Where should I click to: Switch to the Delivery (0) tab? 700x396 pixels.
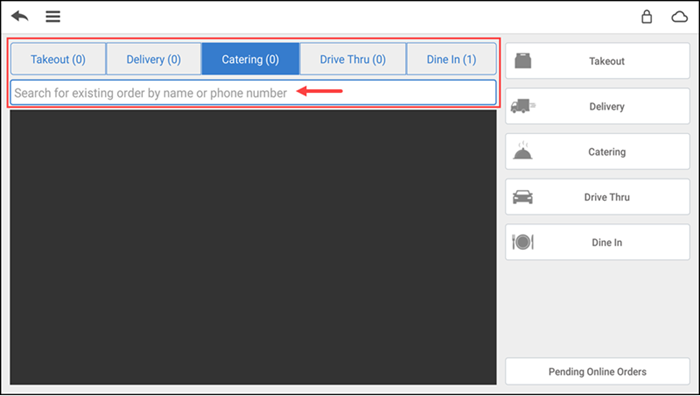coord(154,59)
